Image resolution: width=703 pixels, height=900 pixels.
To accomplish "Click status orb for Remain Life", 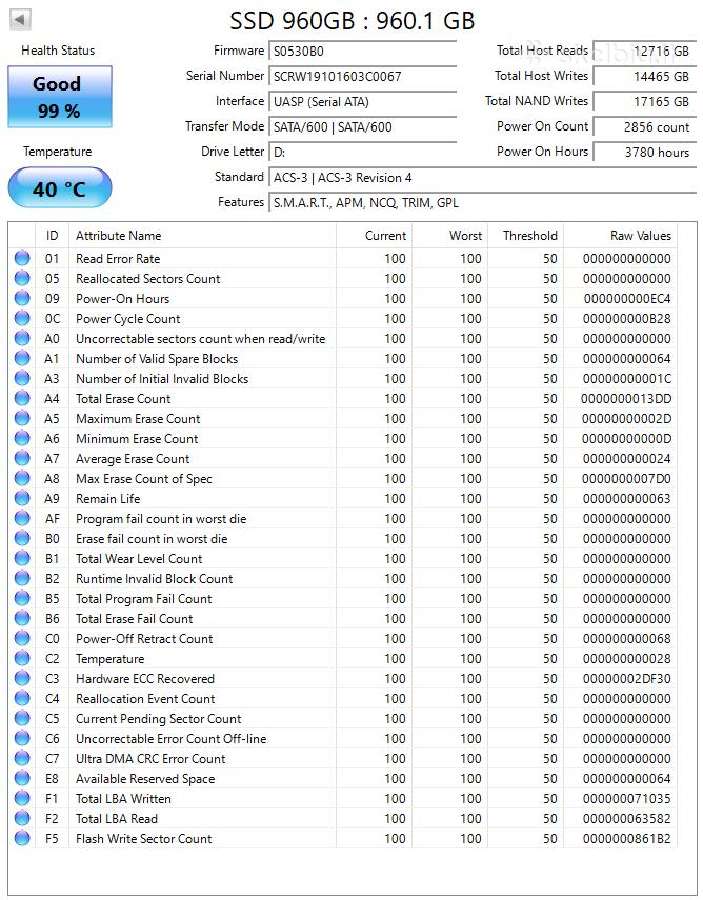I will point(22,498).
